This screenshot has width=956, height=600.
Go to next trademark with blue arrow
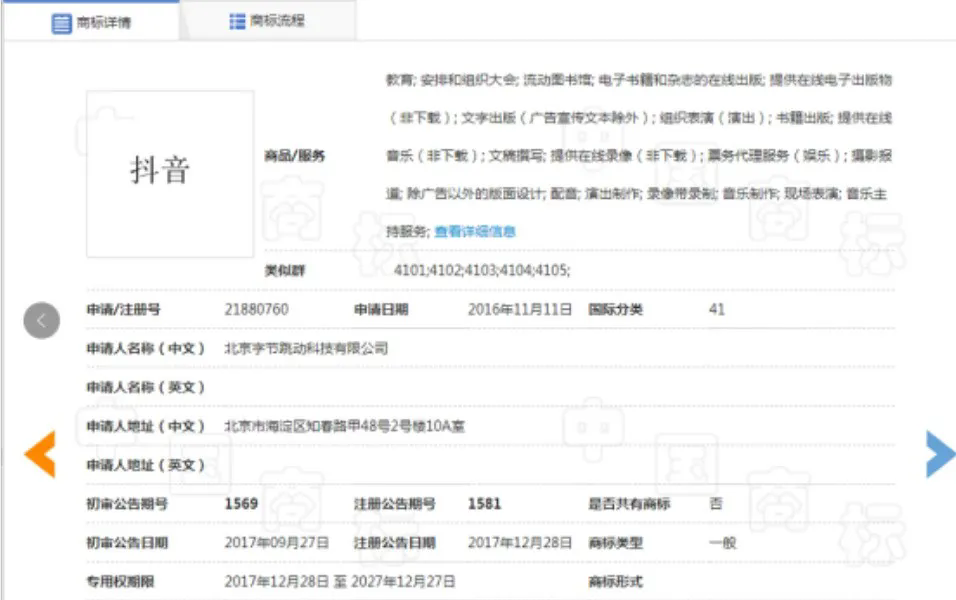(x=941, y=454)
